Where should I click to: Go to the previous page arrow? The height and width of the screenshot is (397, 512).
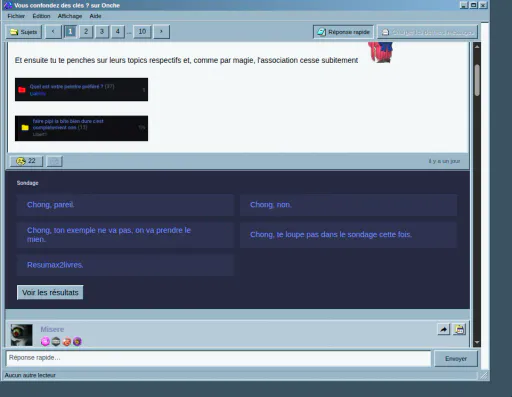pyautogui.click(x=53, y=32)
